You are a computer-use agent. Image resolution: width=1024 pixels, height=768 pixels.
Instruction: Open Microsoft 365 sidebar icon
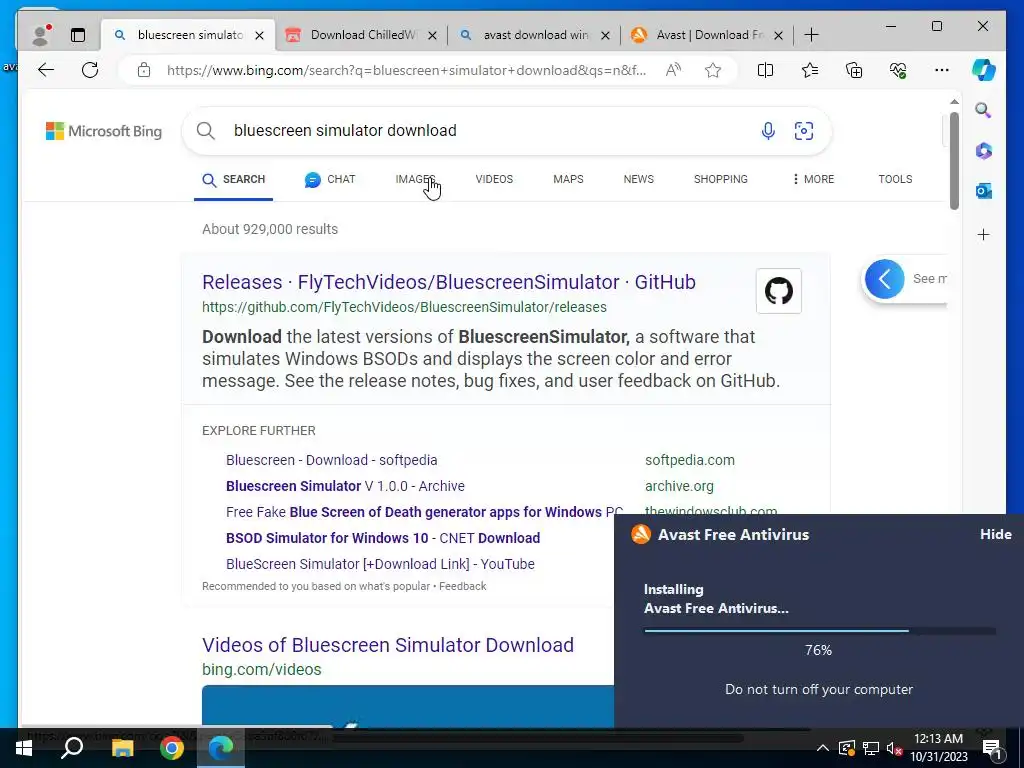click(x=984, y=151)
